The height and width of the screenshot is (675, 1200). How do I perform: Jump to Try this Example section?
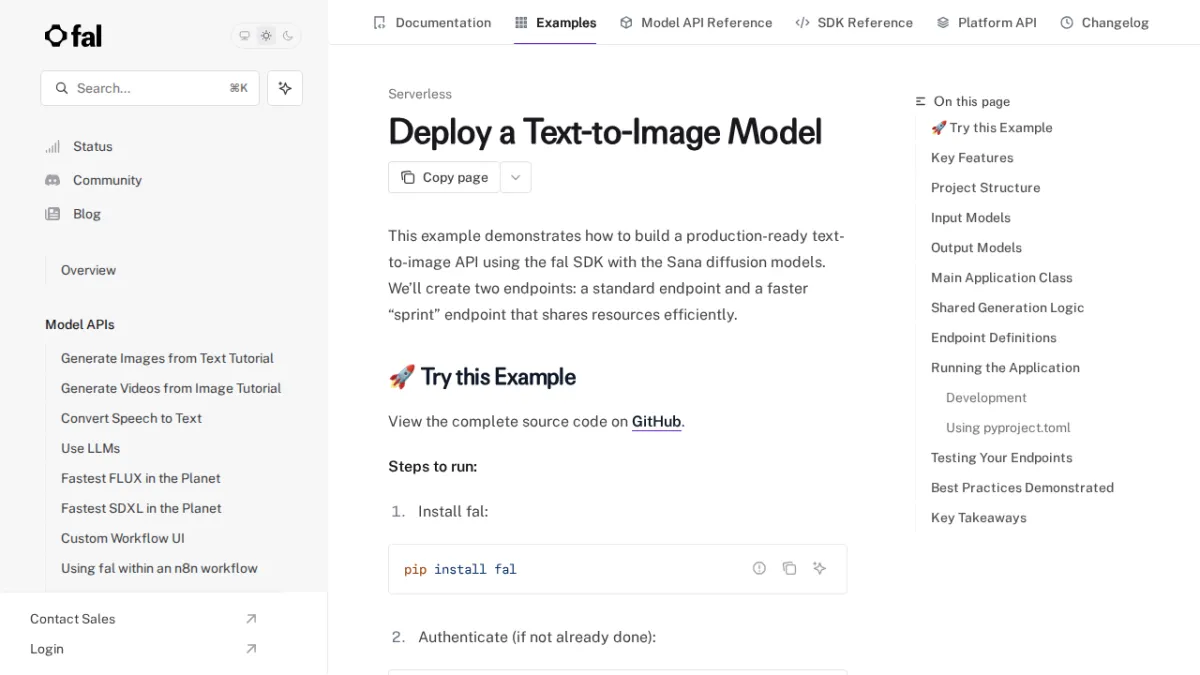991,127
